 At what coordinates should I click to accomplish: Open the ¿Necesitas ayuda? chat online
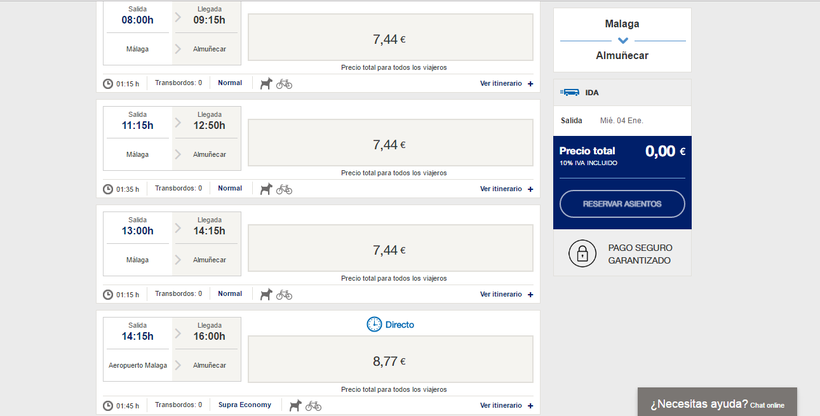tap(717, 404)
